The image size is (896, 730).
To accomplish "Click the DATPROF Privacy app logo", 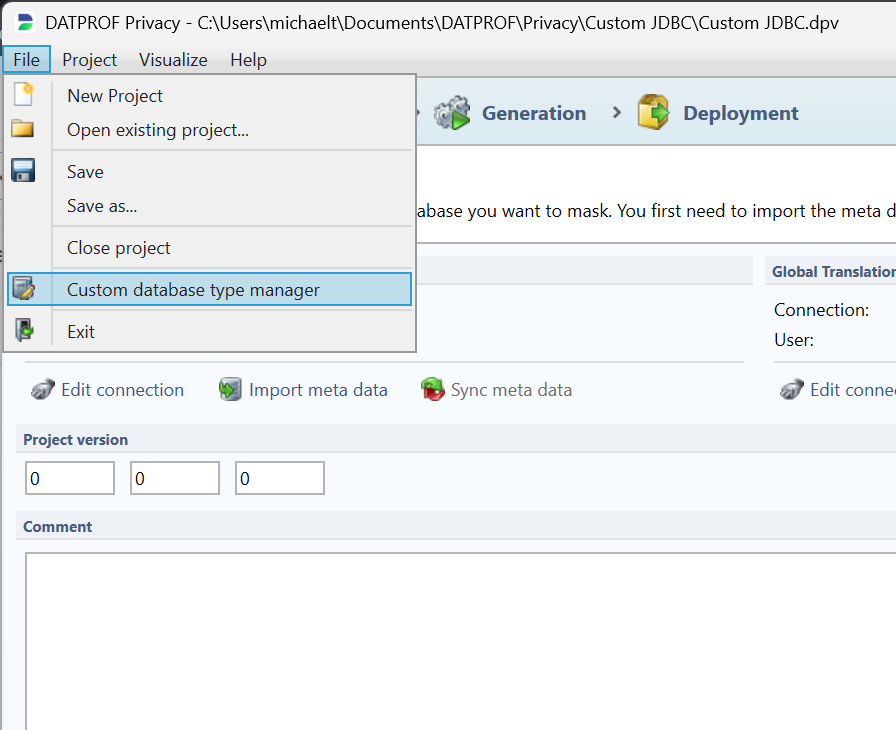I will click(x=25, y=22).
